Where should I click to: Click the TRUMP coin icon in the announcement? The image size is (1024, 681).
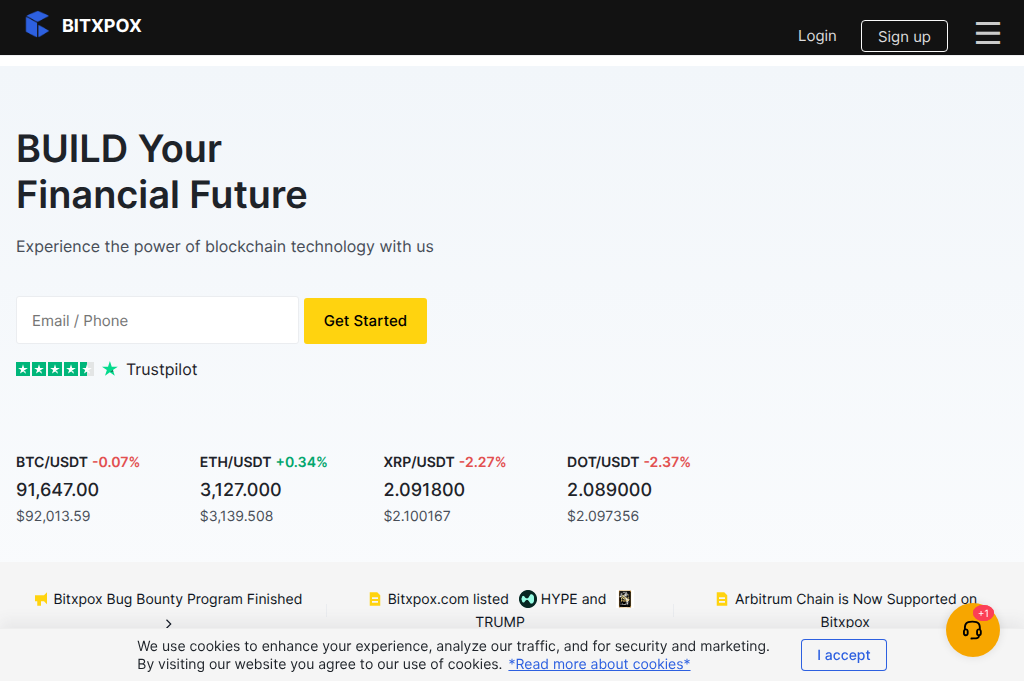pos(624,599)
